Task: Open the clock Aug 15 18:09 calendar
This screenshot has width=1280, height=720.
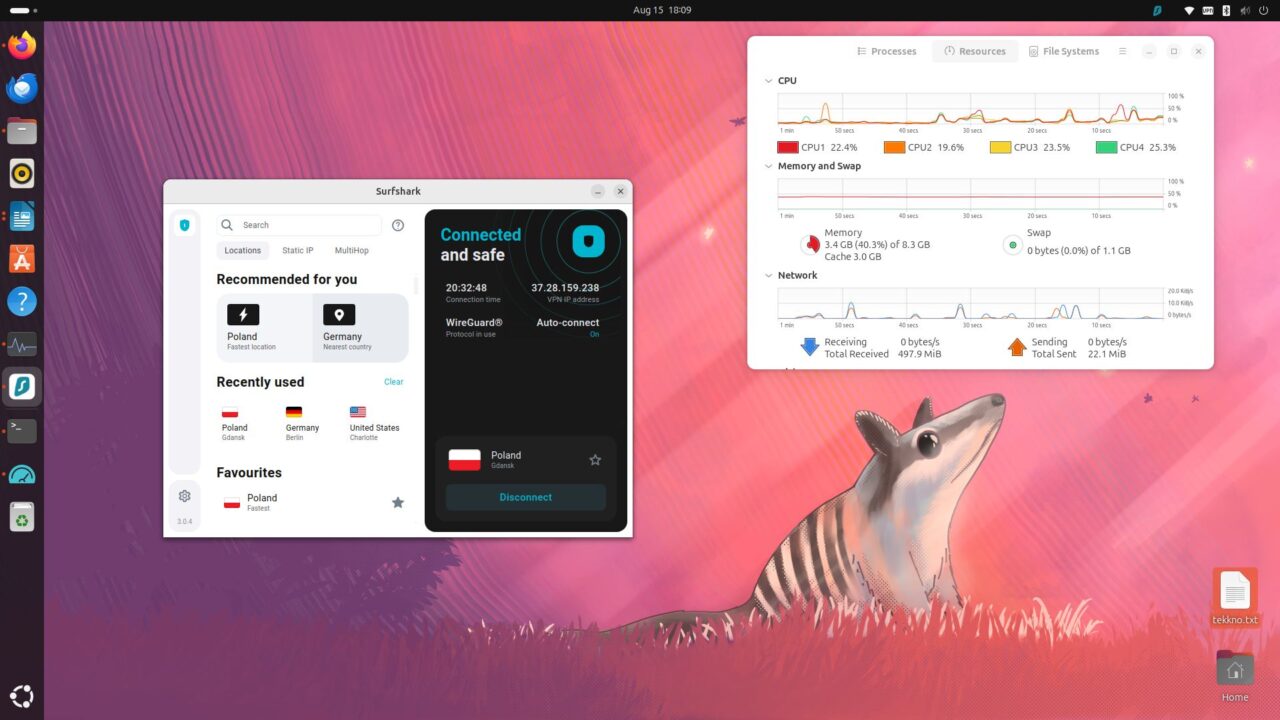Action: click(662, 10)
